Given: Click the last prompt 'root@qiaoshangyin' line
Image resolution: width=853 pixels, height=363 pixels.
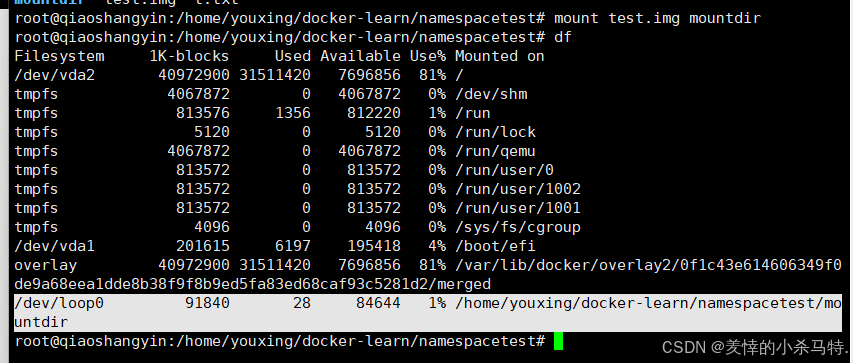Looking at the screenshot, I should [280, 341].
